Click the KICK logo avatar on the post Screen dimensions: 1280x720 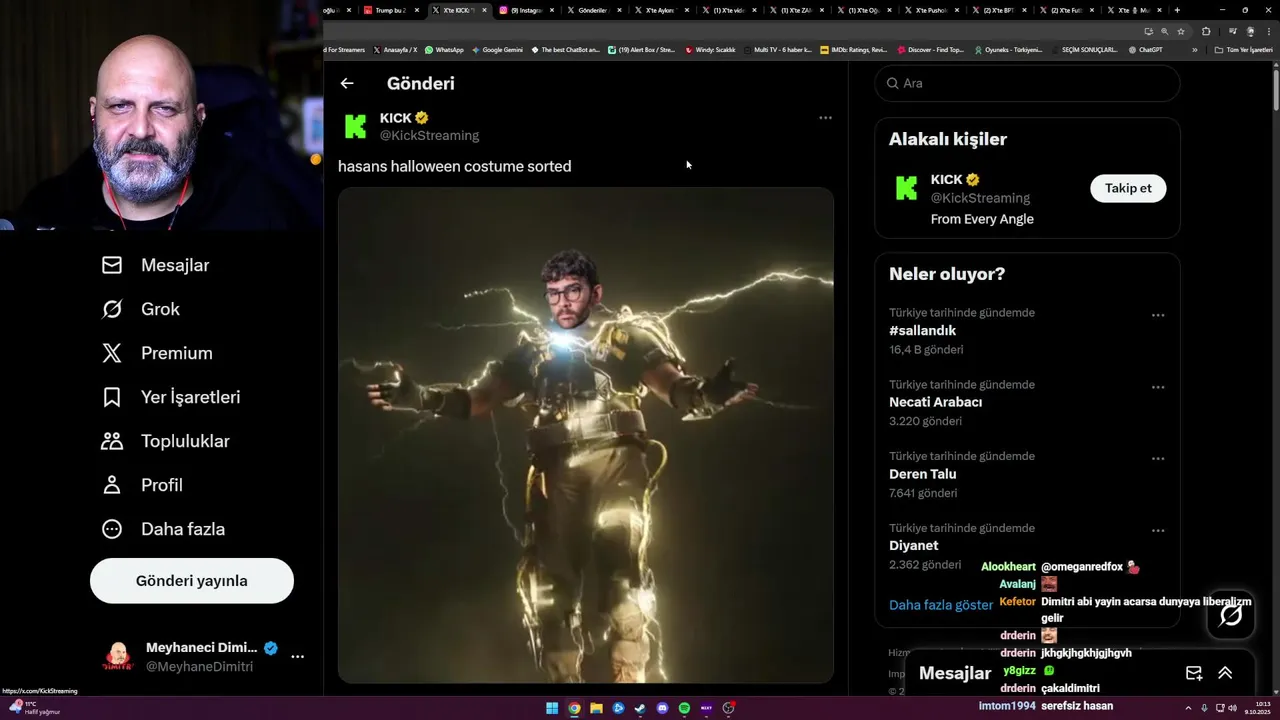(x=355, y=126)
